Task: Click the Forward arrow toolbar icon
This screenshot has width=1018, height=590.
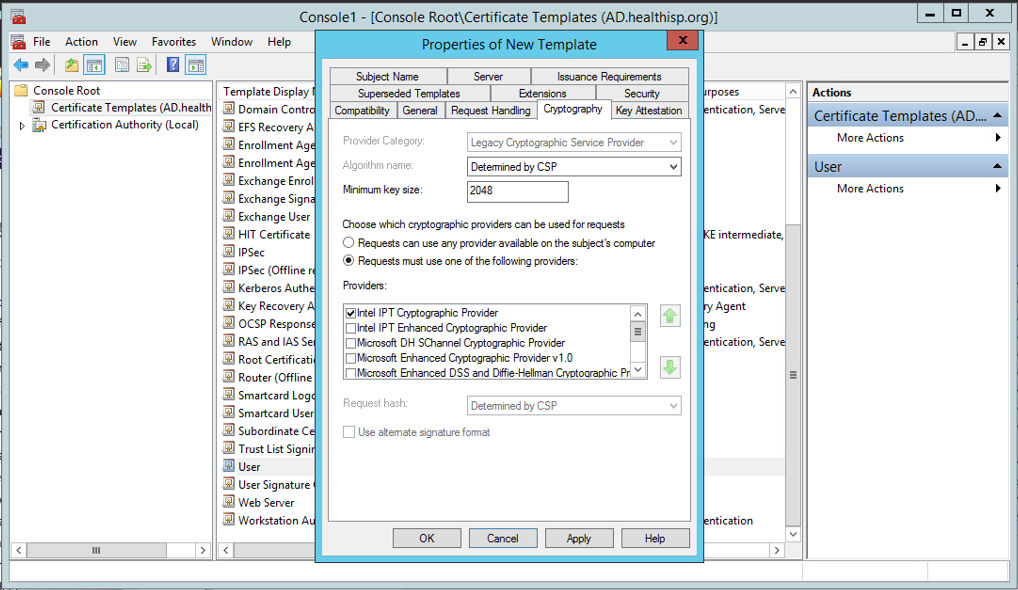Action: [x=42, y=65]
